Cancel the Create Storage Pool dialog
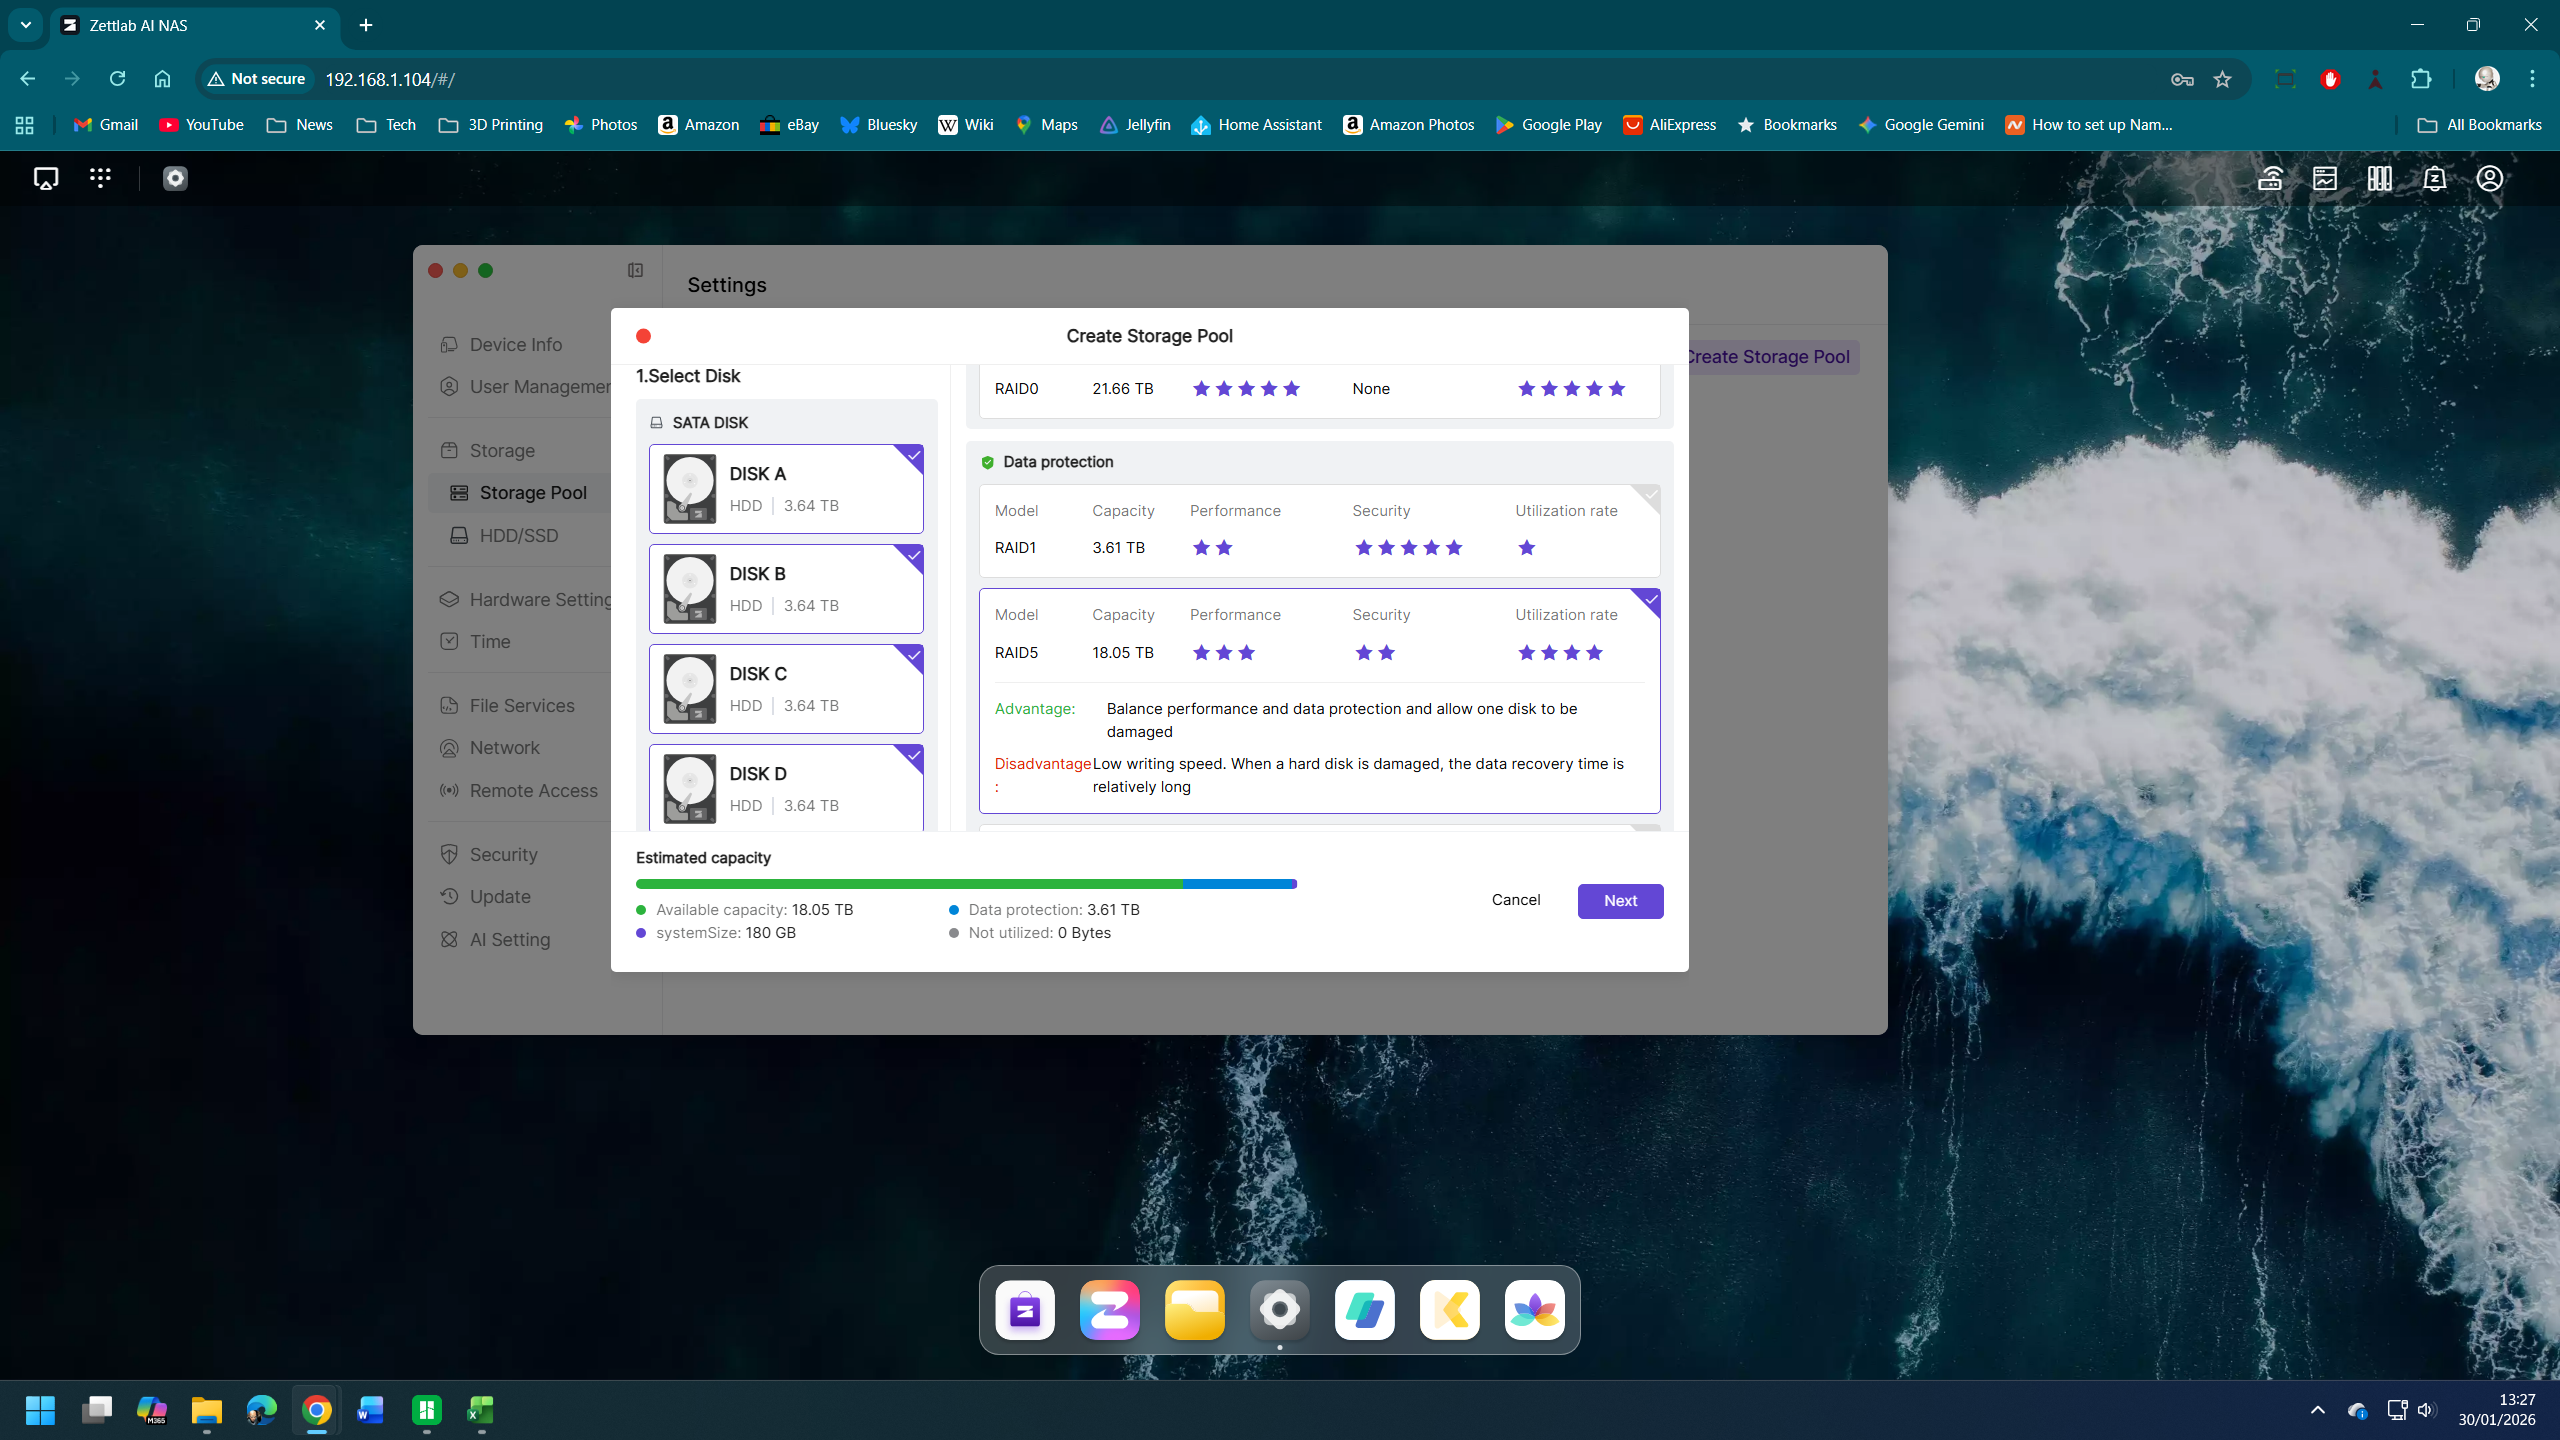The height and width of the screenshot is (1440, 2560). pos(1515,900)
